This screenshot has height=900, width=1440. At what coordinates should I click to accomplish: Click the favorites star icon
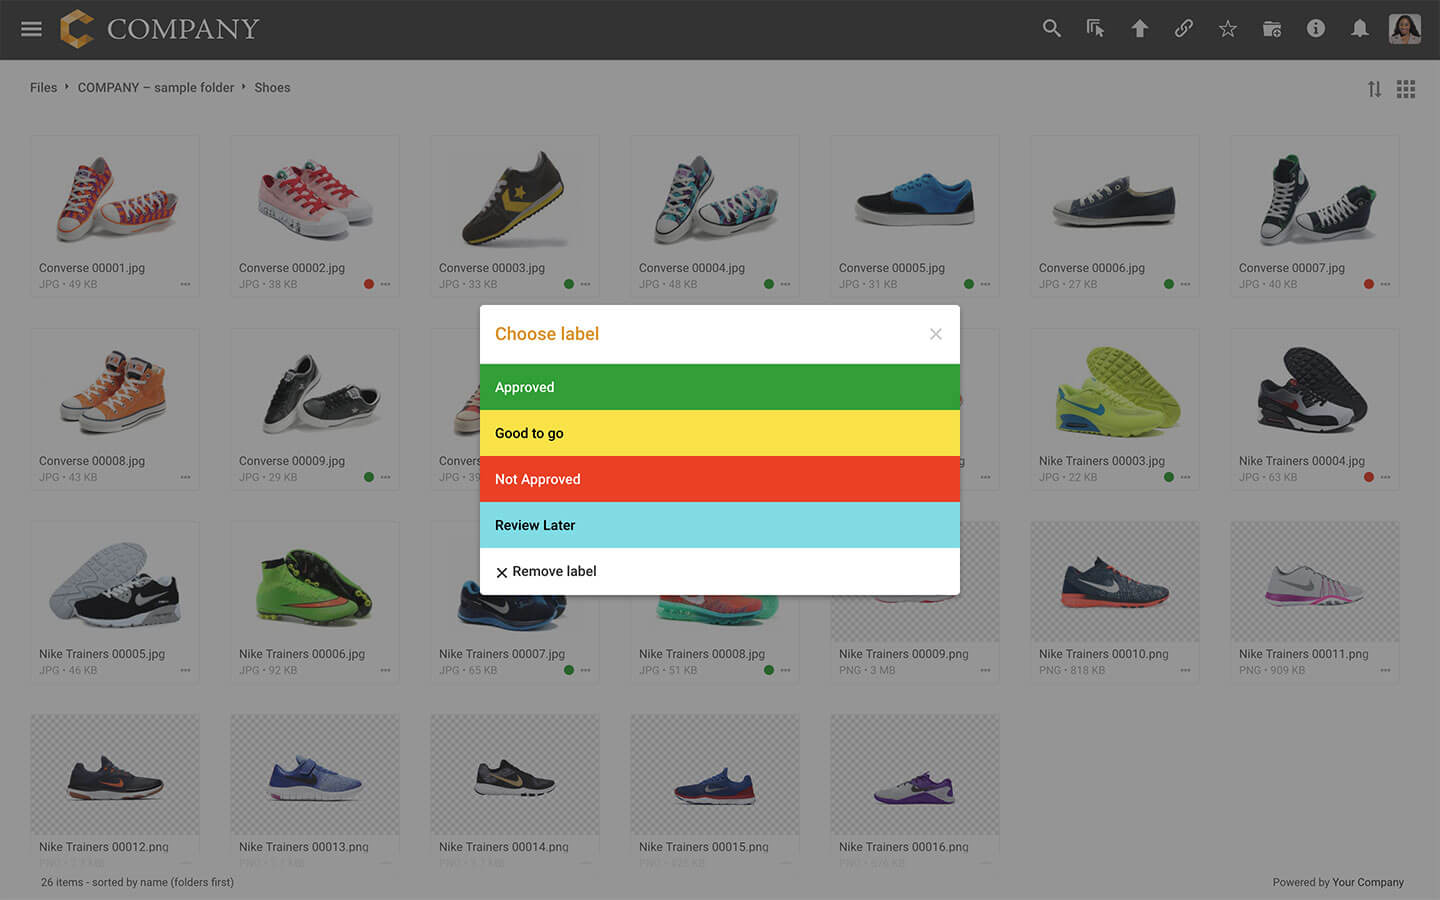pyautogui.click(x=1227, y=29)
